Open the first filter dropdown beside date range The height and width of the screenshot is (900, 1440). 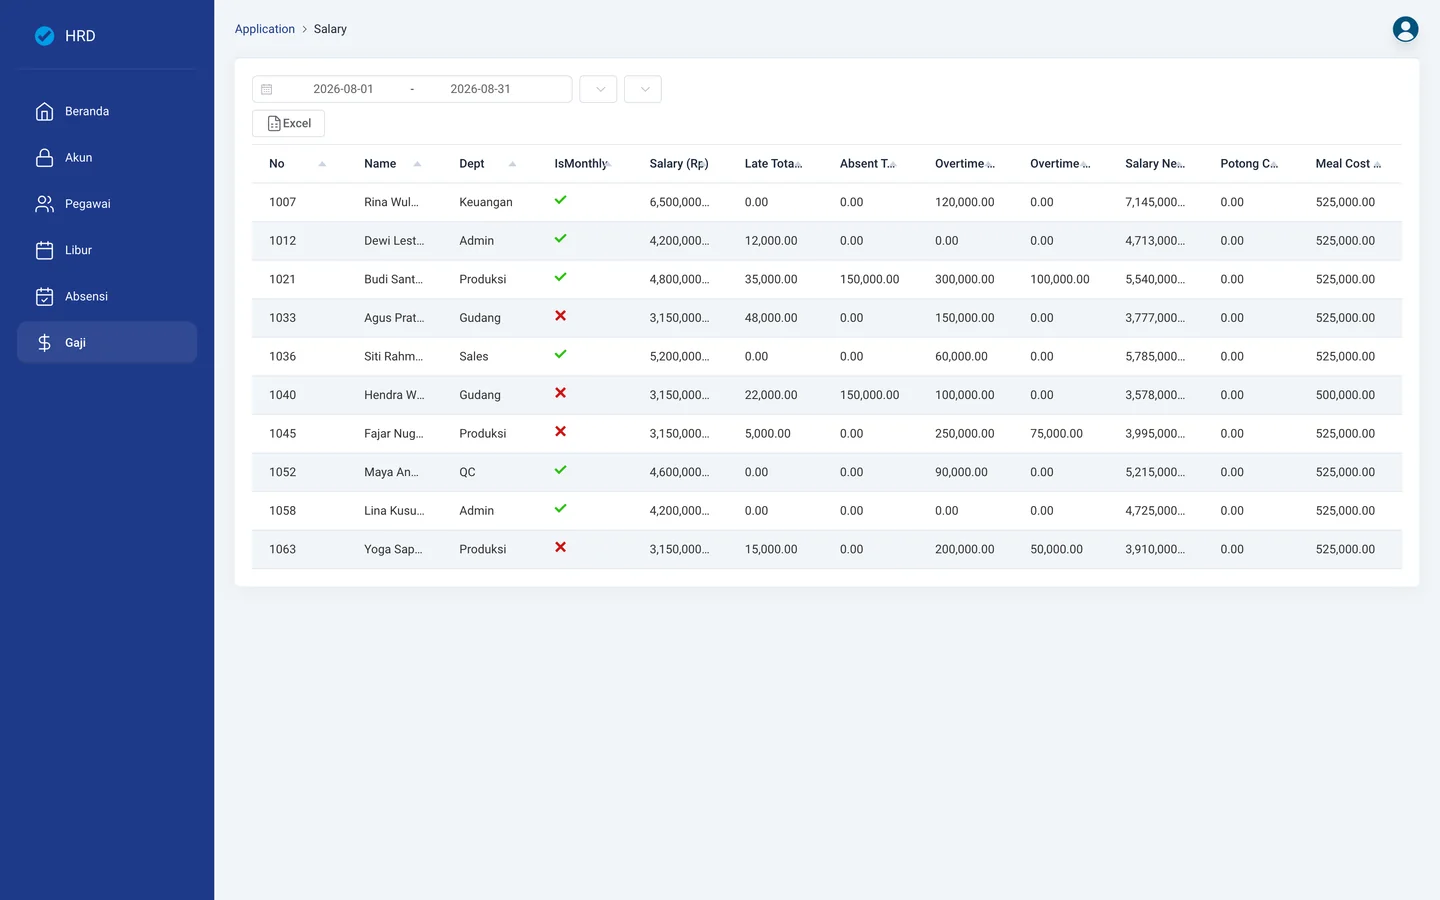(x=598, y=89)
